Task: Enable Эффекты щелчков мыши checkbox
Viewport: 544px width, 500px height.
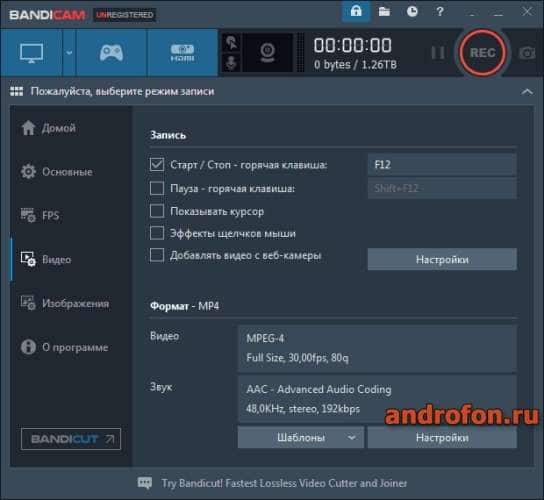Action: 157,233
